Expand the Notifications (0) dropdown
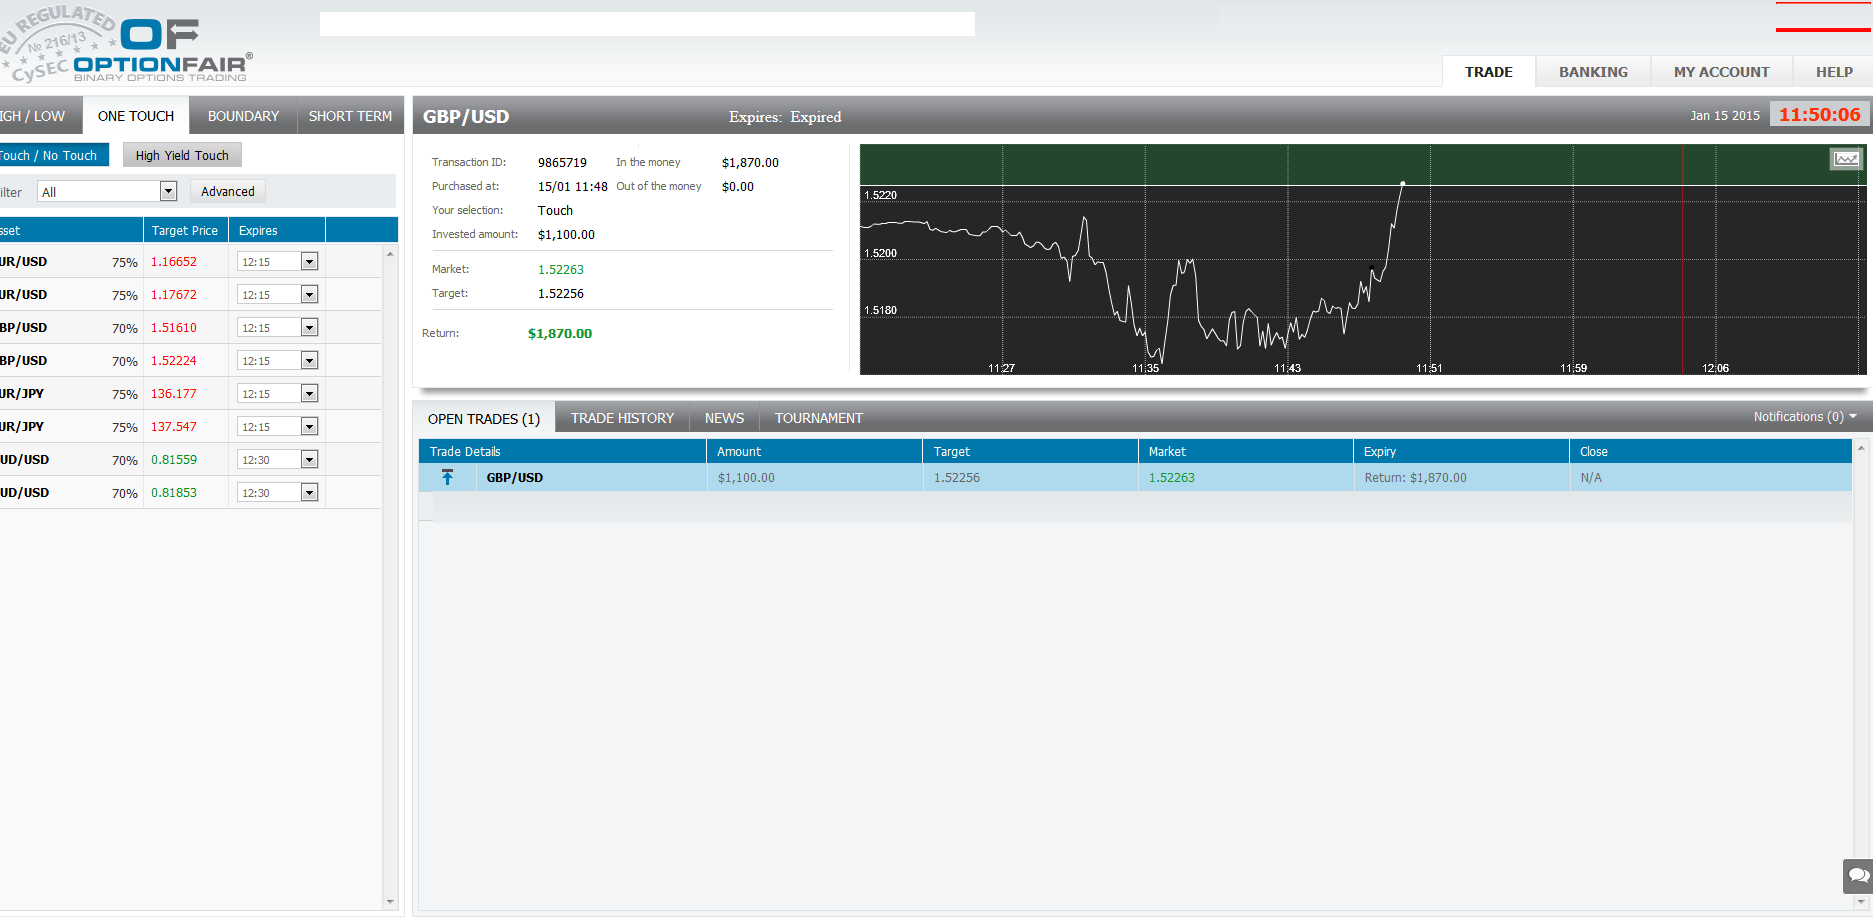 tap(1802, 416)
